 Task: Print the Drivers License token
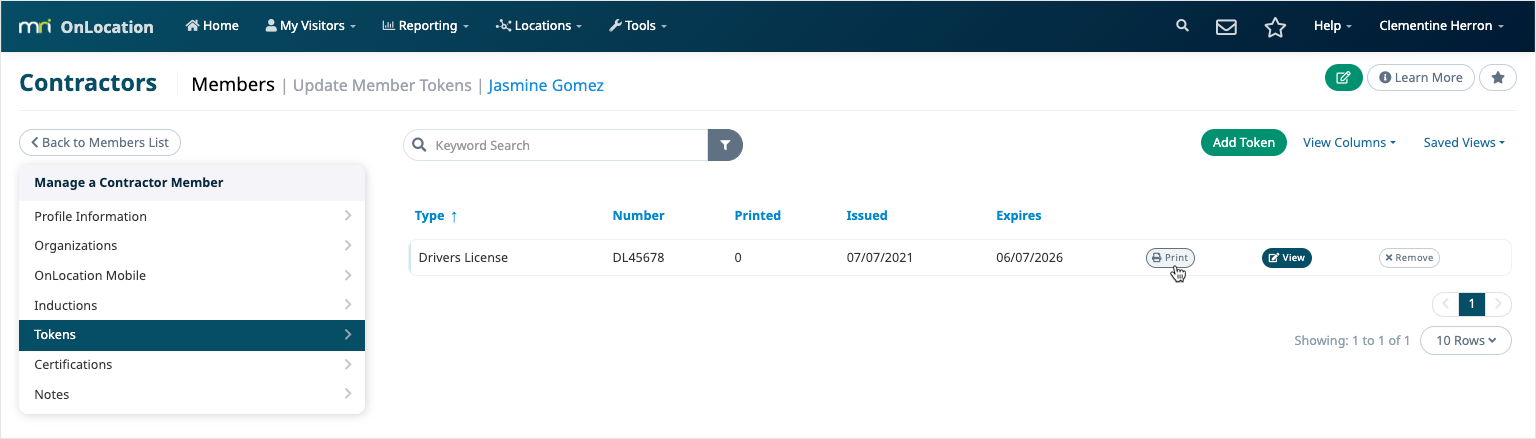pyautogui.click(x=1170, y=257)
